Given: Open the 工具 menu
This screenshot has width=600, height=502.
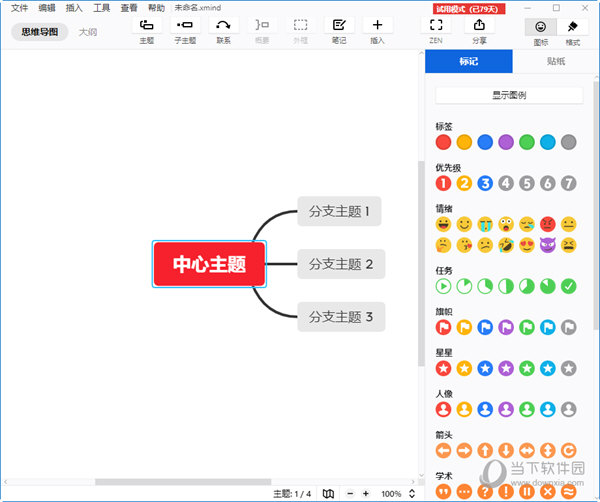Looking at the screenshot, I should 101,8.
